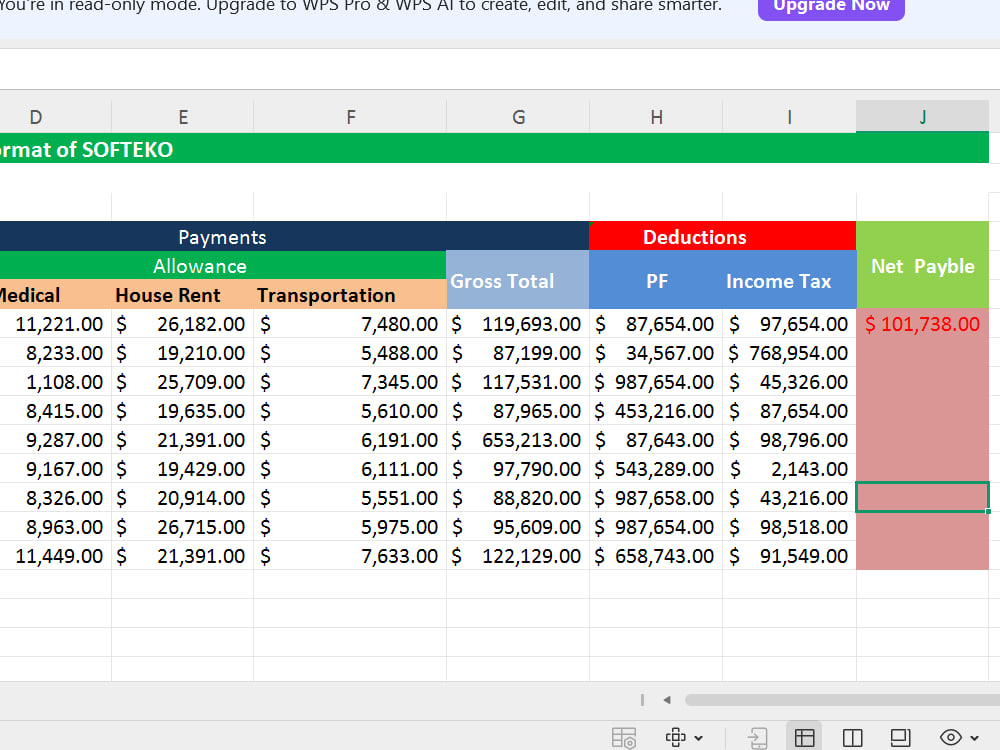Viewport: 1000px width, 750px height.
Task: Select PF cell 987,658.00
Action: (x=656, y=497)
